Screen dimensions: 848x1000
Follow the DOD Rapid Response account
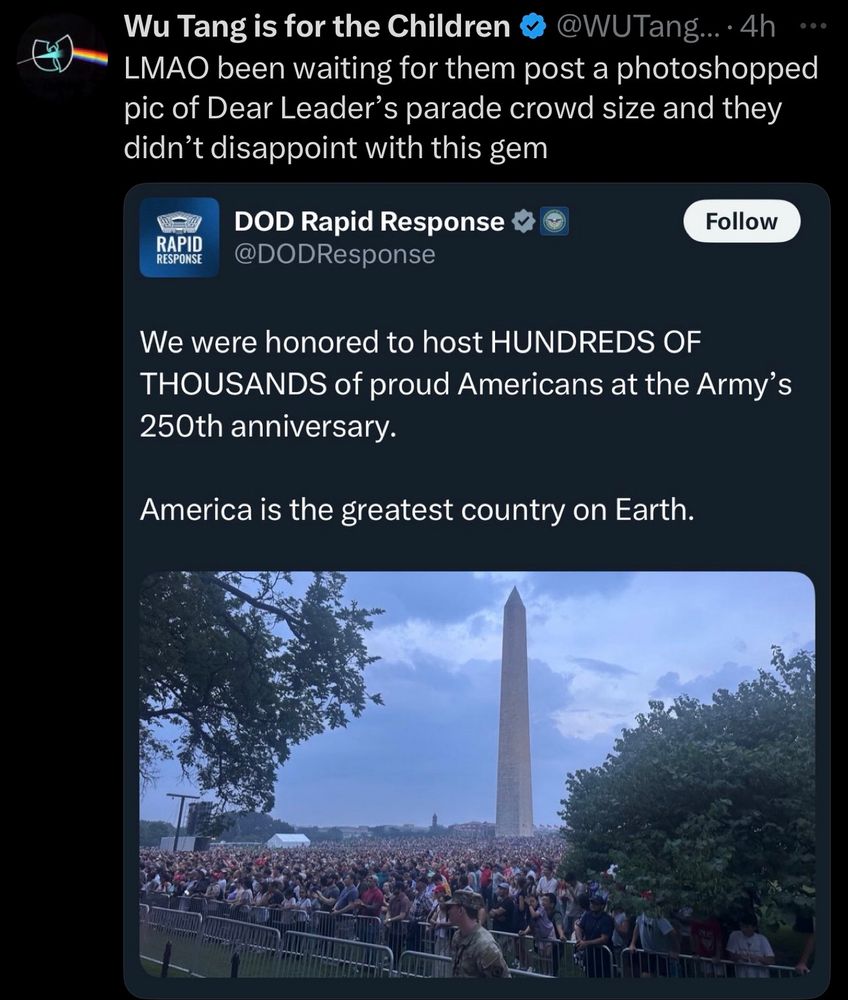(742, 221)
